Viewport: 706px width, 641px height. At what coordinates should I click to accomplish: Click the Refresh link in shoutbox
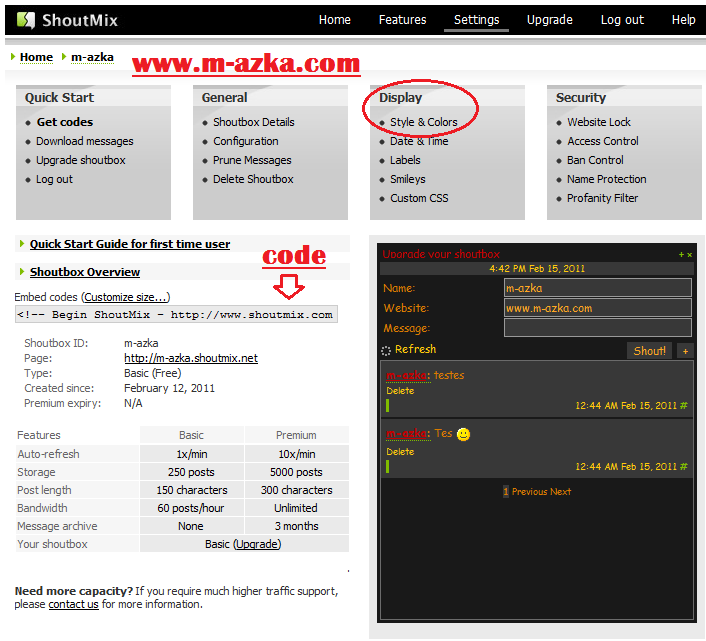click(415, 349)
